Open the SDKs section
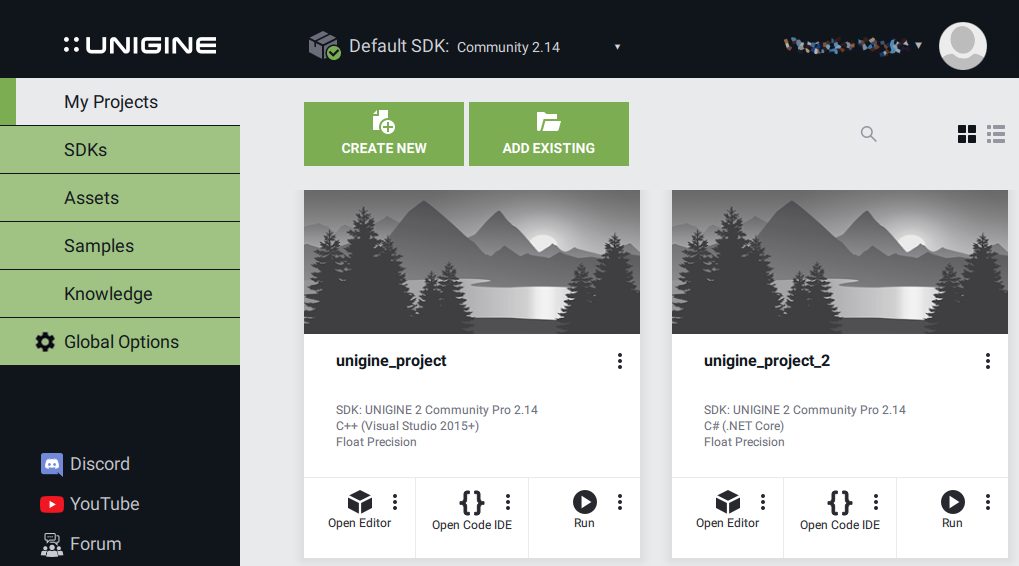 (120, 149)
